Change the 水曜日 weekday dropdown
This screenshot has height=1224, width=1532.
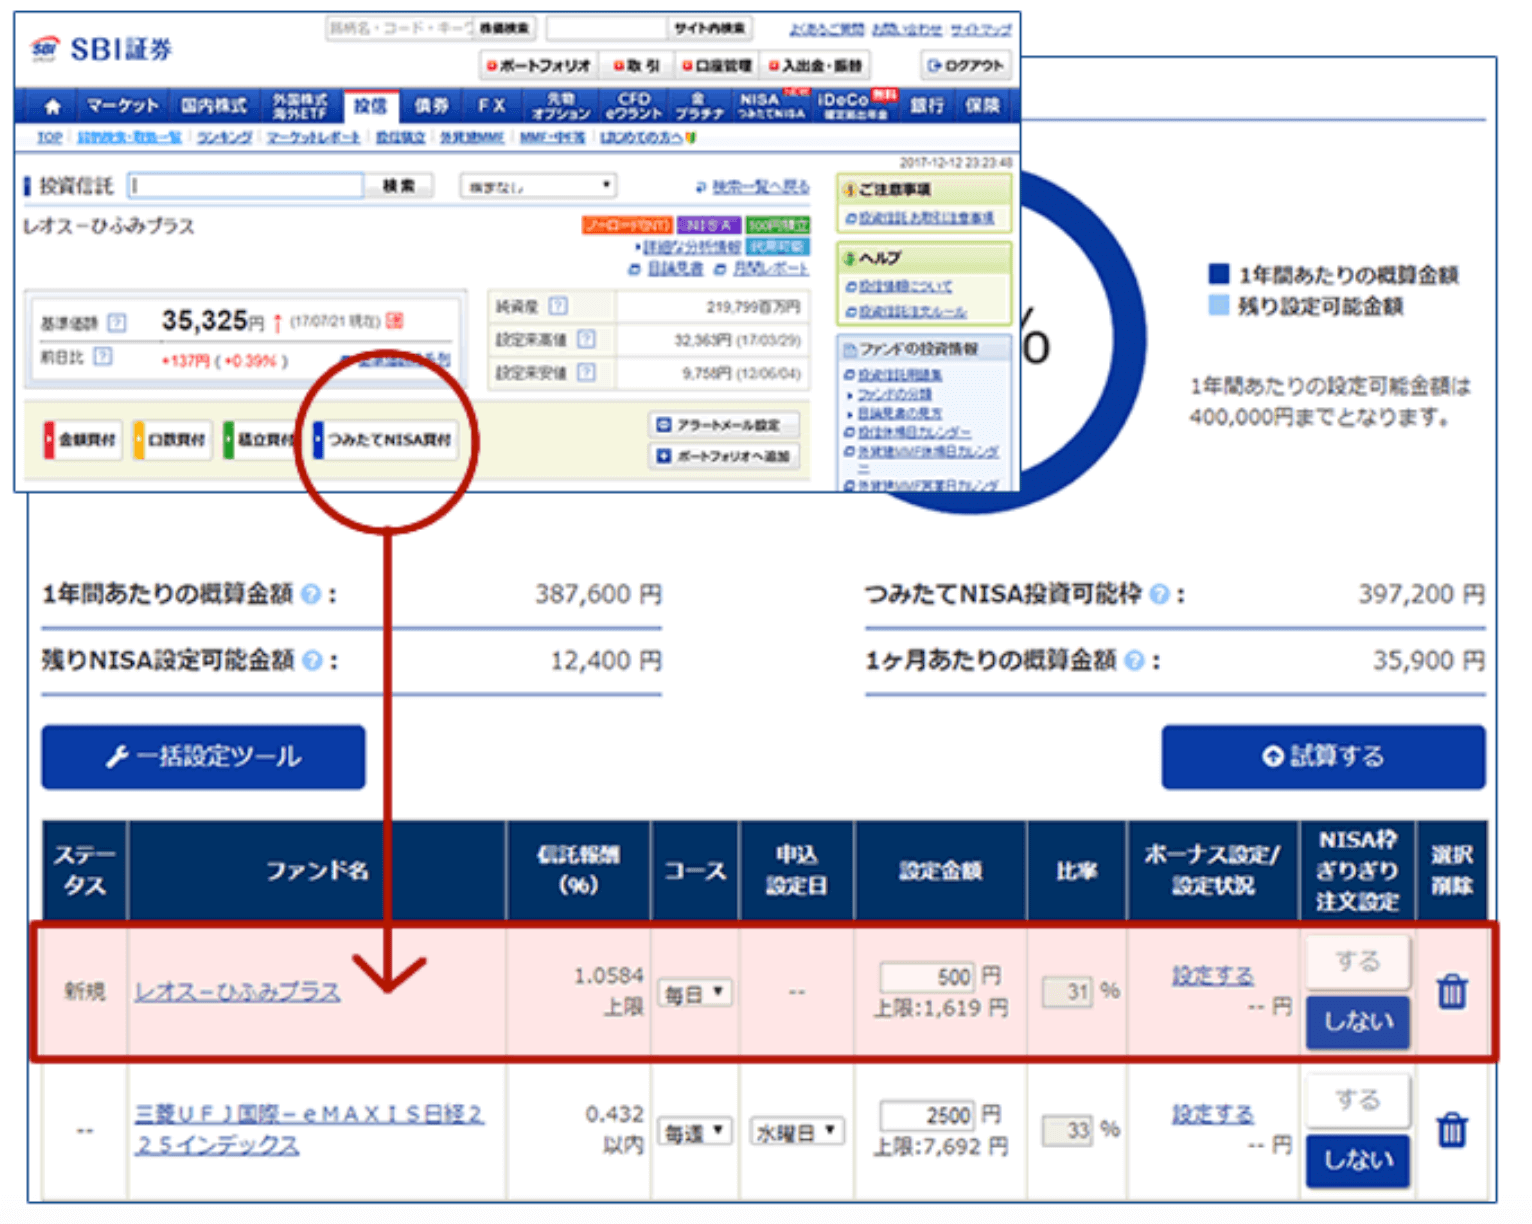pos(797,1131)
